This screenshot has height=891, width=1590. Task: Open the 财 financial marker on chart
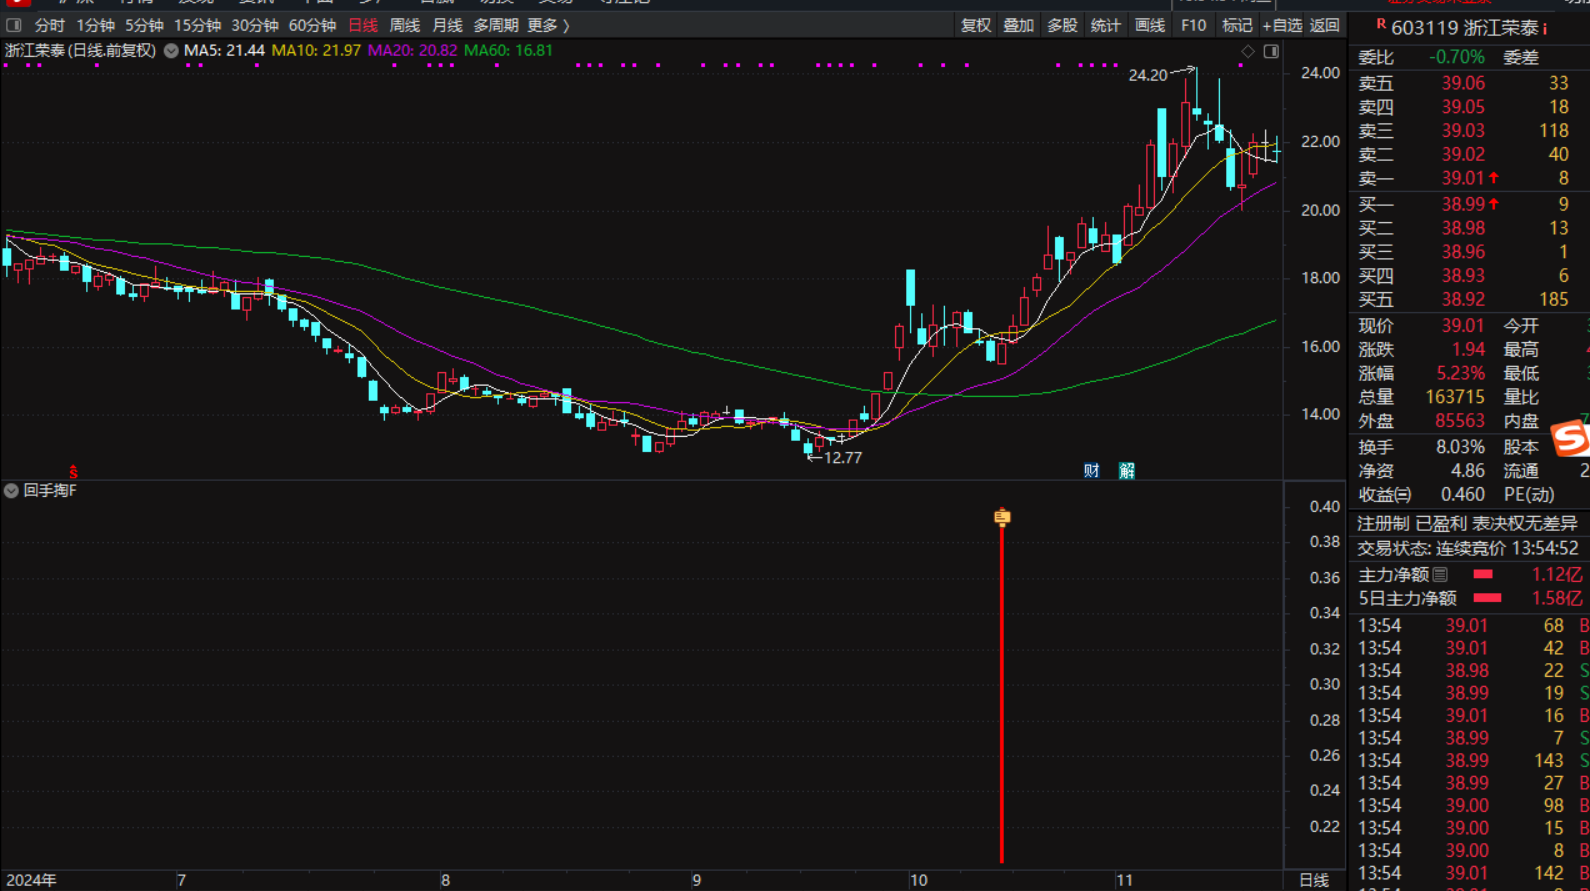point(1091,470)
